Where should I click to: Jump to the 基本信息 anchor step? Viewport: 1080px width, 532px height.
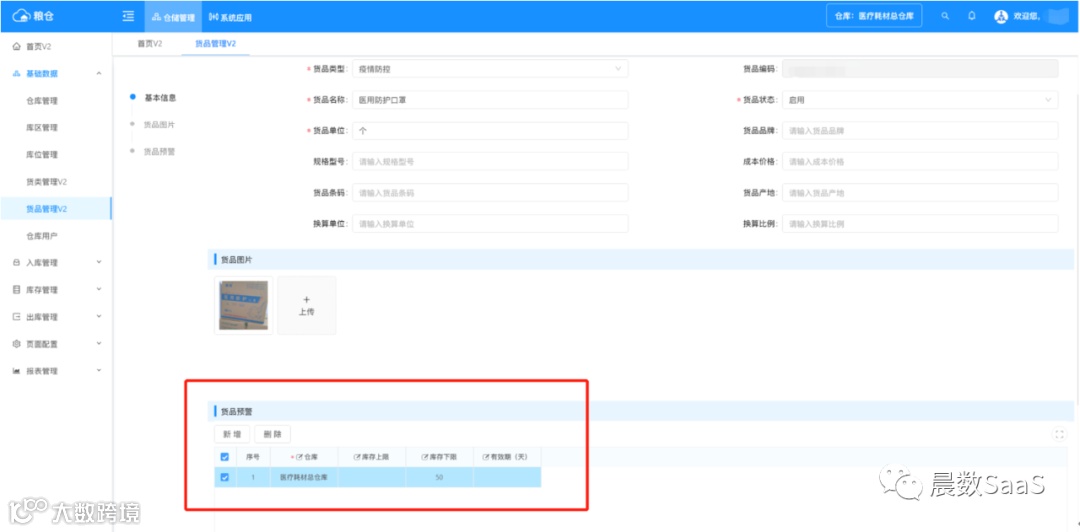[x=160, y=98]
